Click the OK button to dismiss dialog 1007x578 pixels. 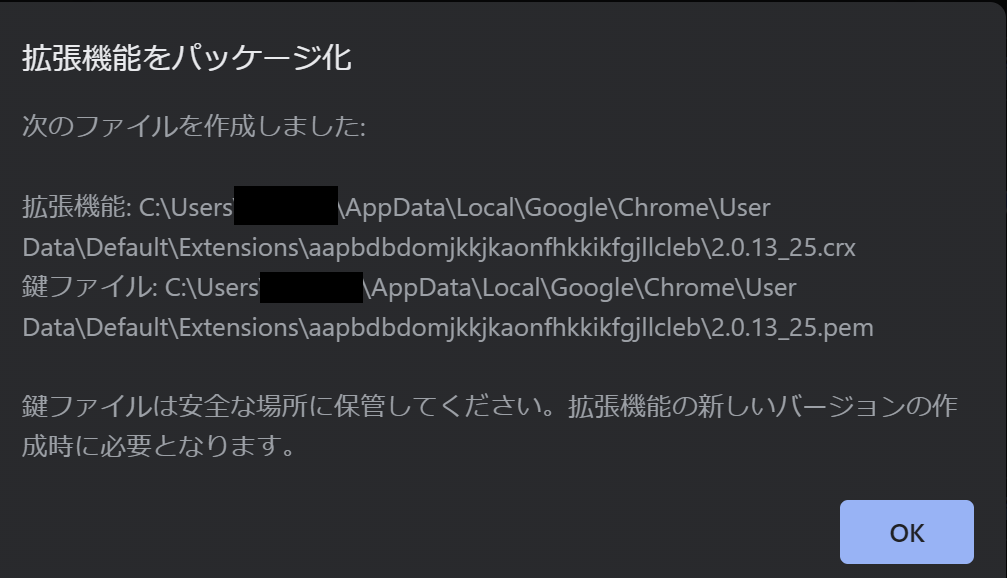(x=906, y=532)
